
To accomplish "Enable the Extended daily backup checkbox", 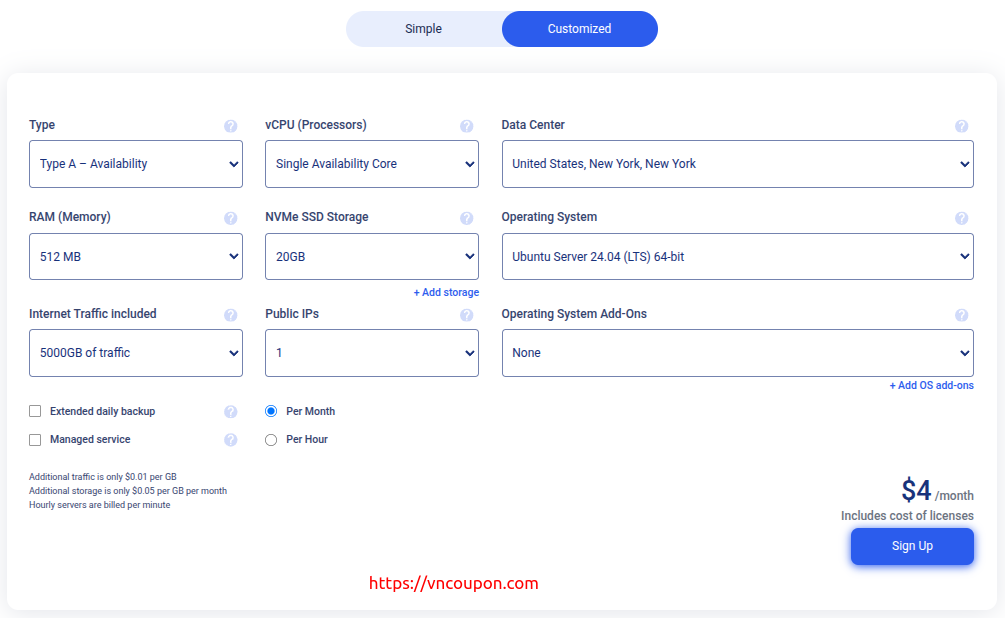I will coord(36,411).
